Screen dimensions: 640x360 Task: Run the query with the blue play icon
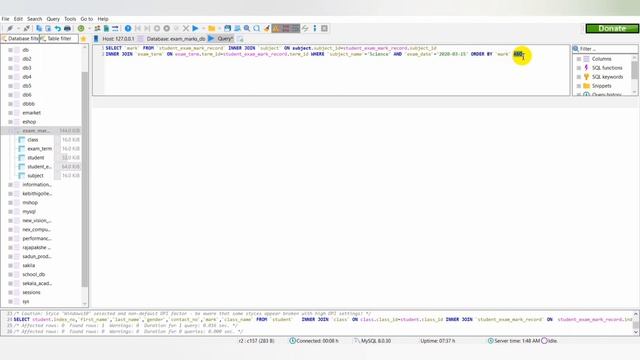(195, 29)
